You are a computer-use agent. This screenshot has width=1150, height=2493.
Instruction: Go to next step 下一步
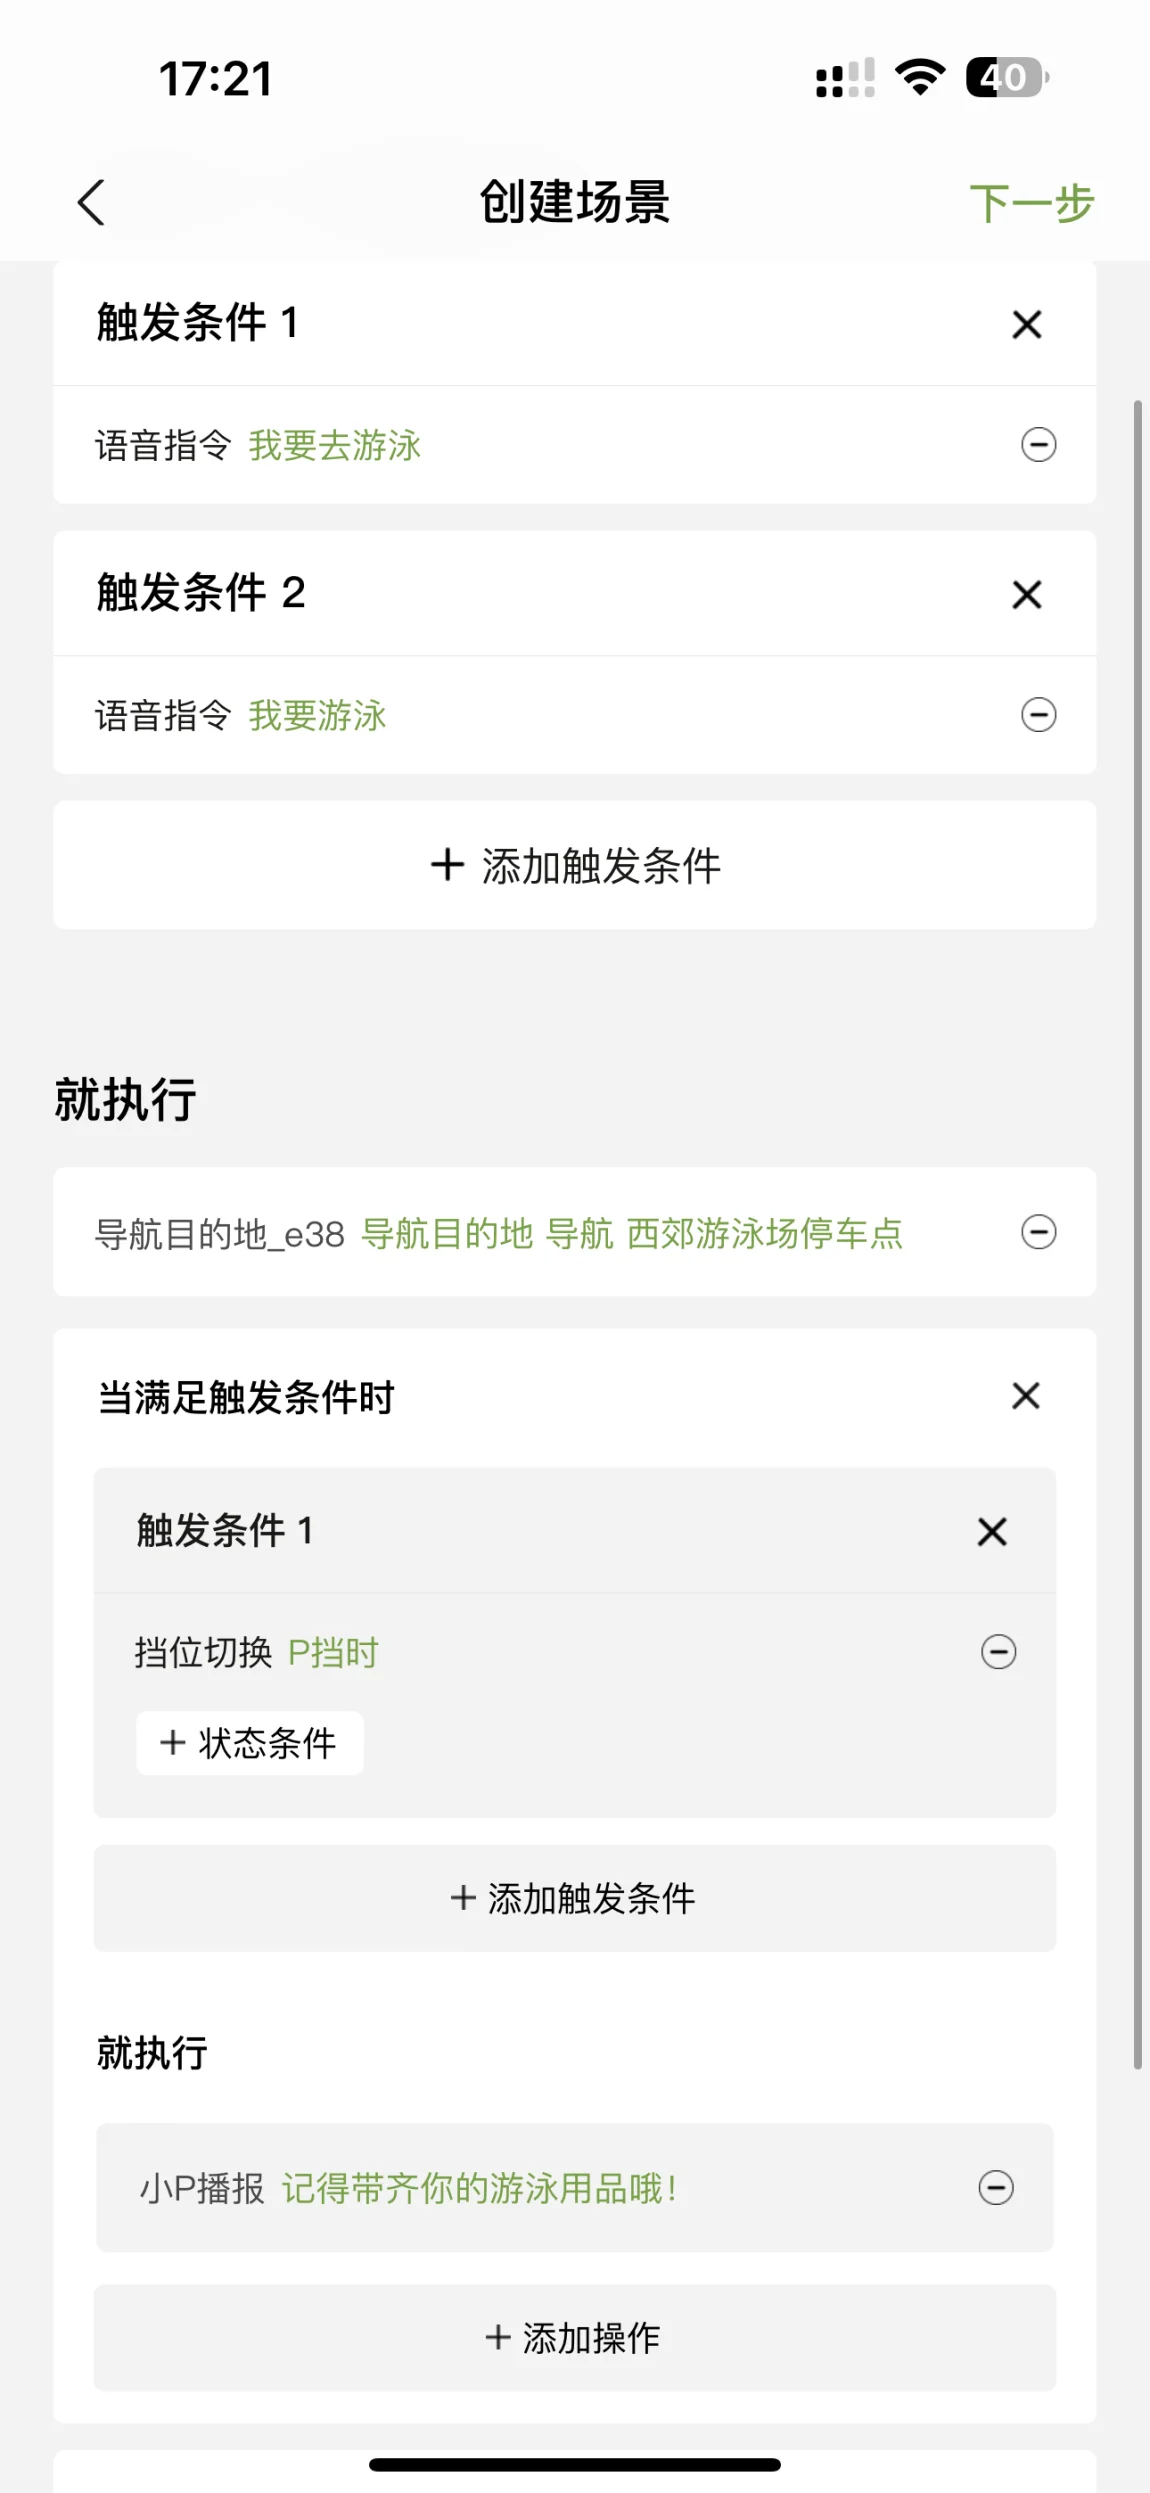(1031, 203)
